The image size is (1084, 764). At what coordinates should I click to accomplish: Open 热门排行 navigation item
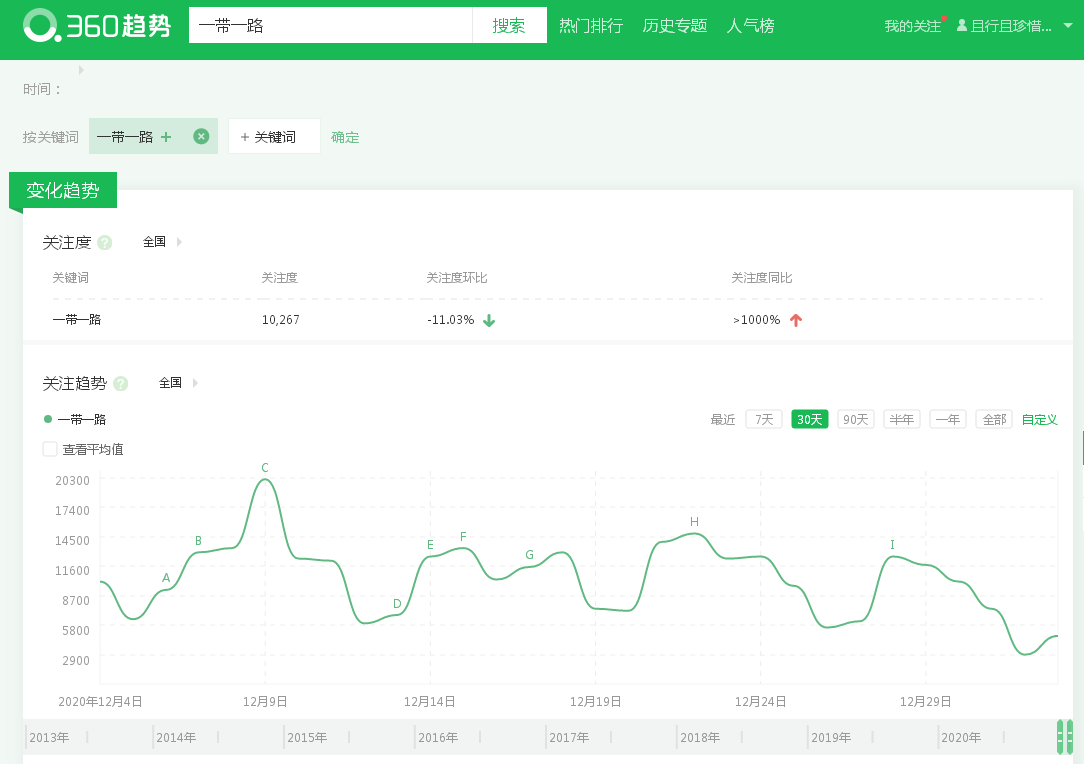[591, 26]
